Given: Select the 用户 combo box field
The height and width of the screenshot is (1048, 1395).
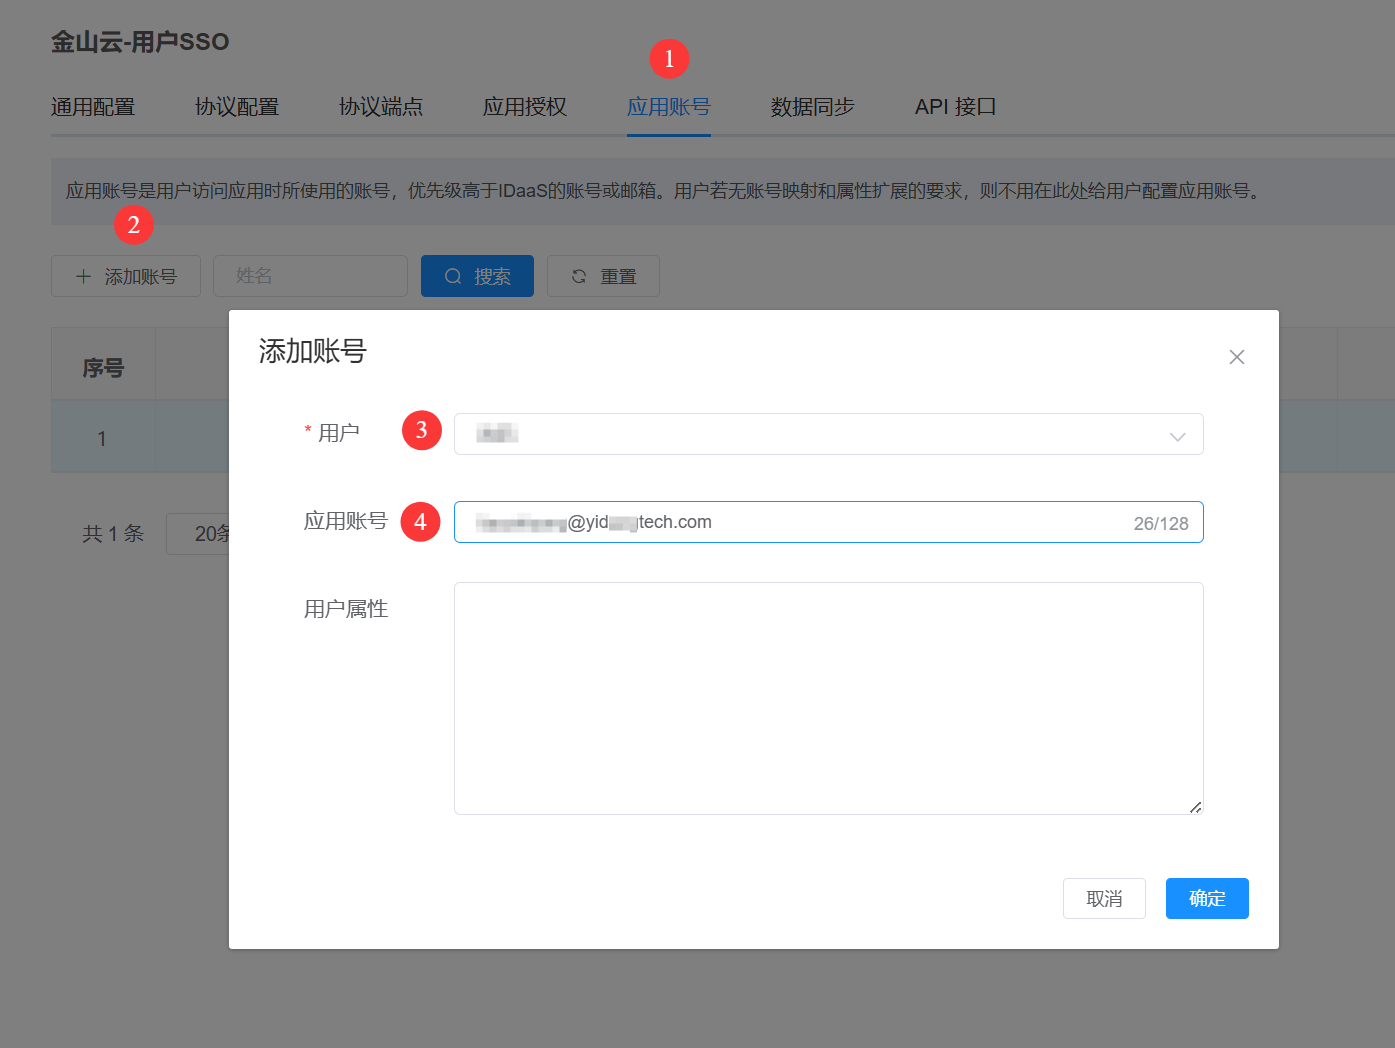Looking at the screenshot, I should [x=810, y=434].
